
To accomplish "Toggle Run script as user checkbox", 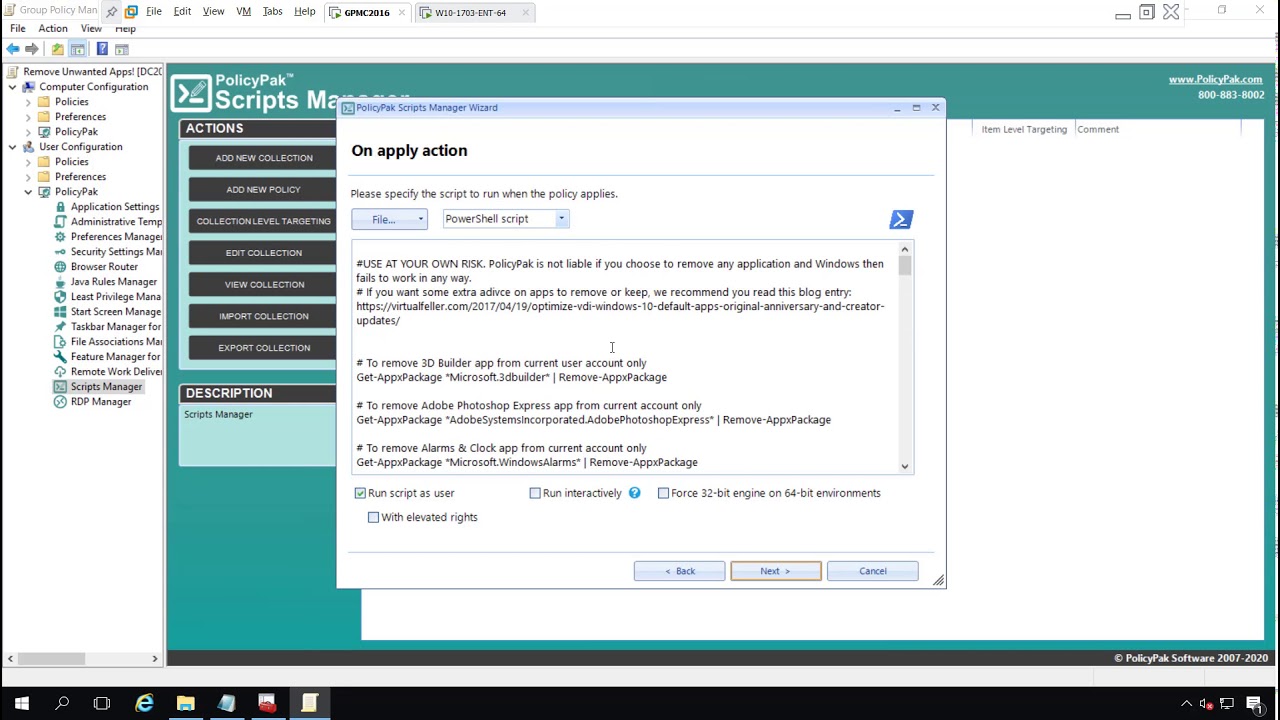I will (360, 493).
